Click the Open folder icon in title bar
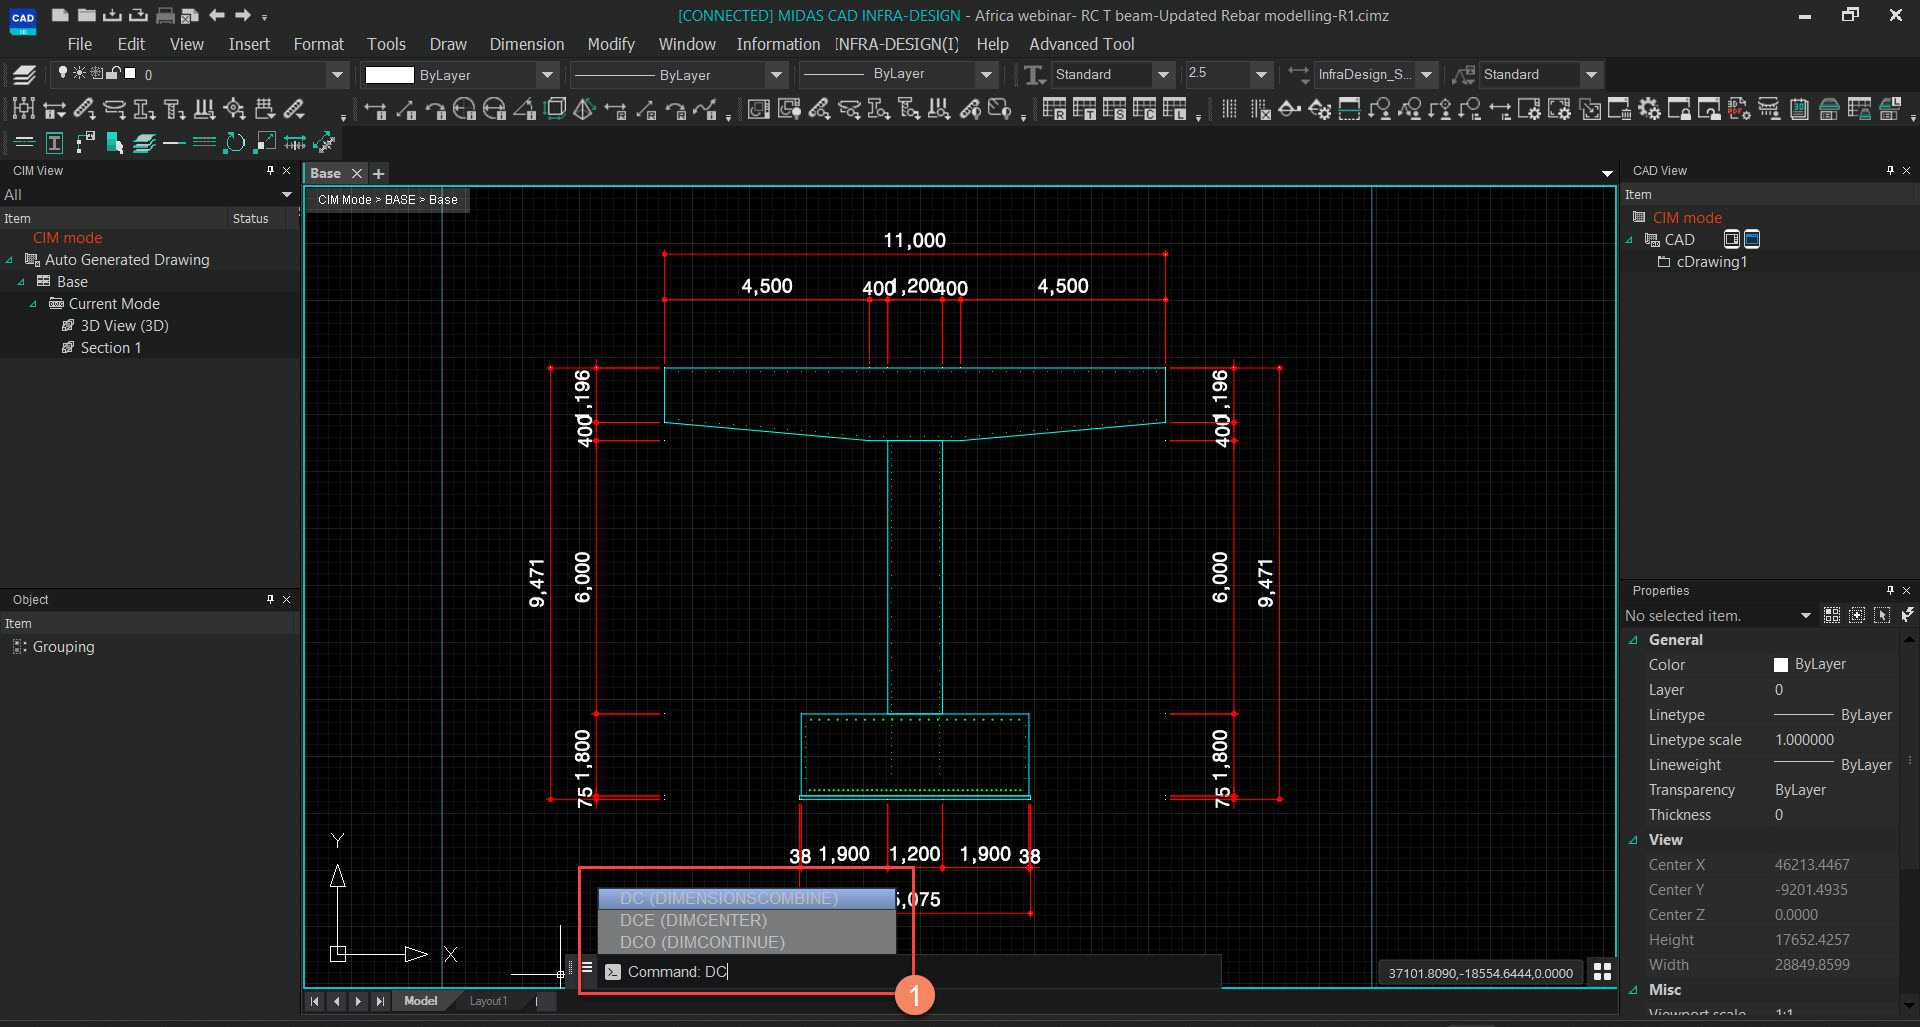The height and width of the screenshot is (1027, 1920). [x=86, y=15]
